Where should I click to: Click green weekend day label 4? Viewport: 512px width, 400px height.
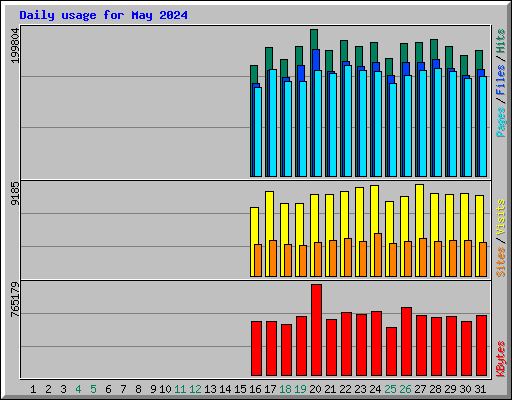pyautogui.click(x=78, y=389)
